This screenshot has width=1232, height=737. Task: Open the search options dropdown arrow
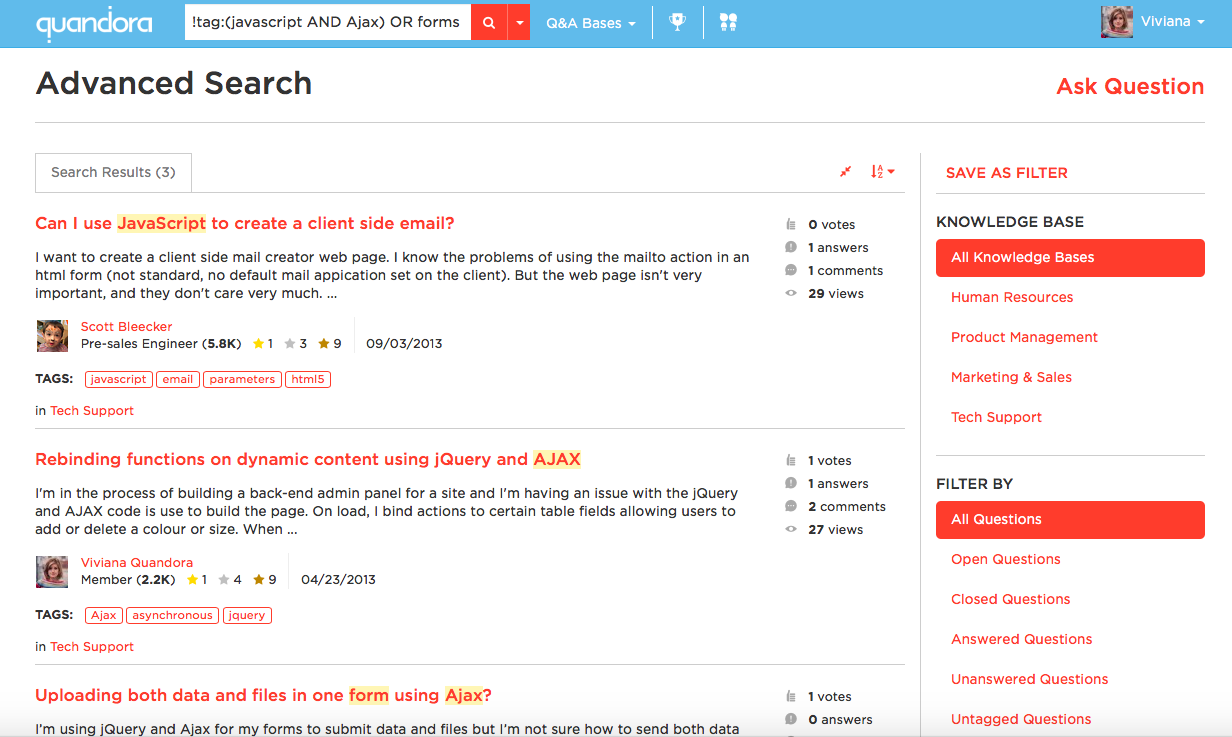[x=519, y=23]
